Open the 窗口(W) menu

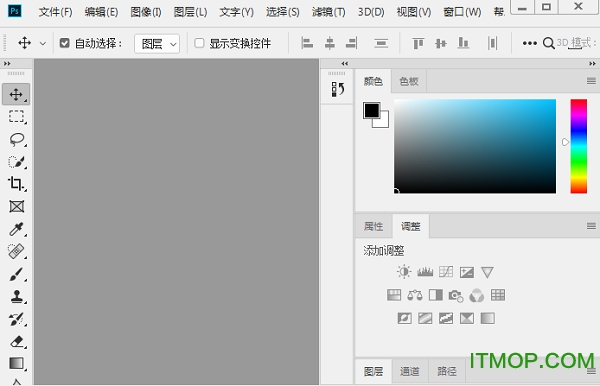tap(462, 12)
